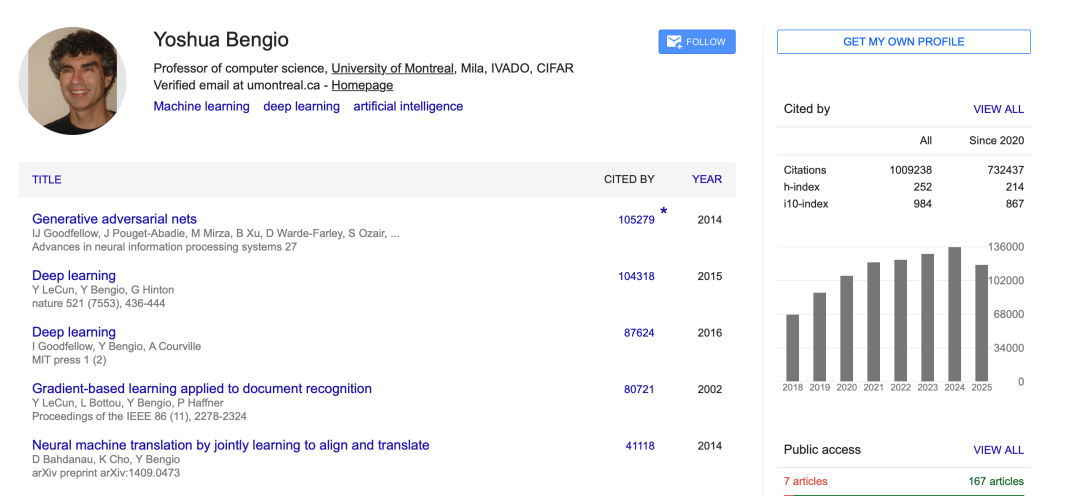View 105279 citations of Generative adversarial nets
This screenshot has height=496, width=1080.
pos(636,220)
